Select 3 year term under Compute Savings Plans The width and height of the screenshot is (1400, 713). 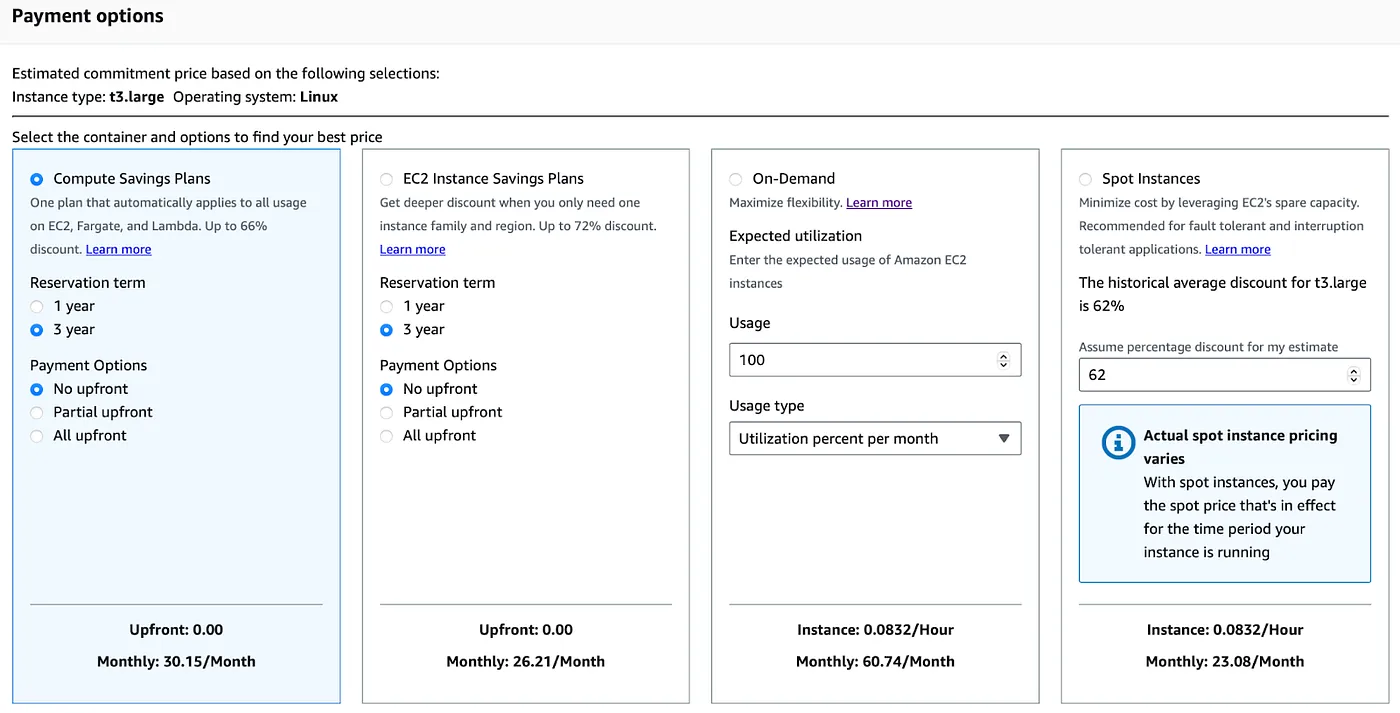[37, 330]
